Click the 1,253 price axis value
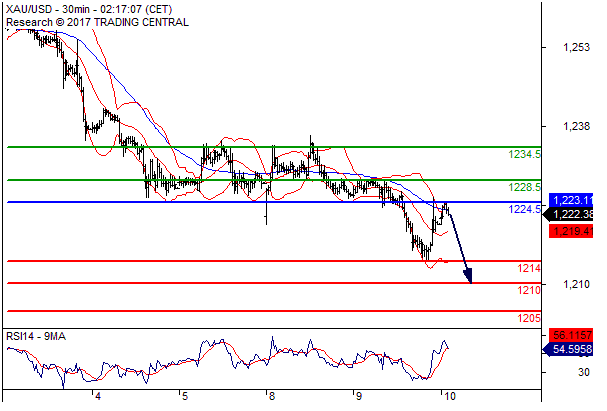 576,47
